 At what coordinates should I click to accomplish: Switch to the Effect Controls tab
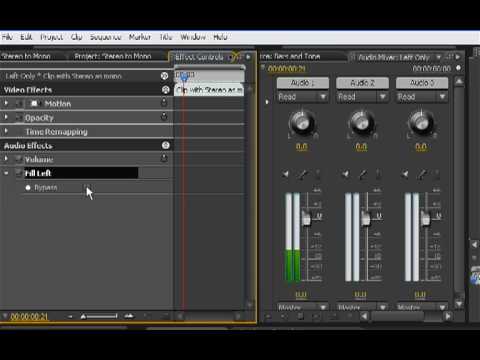[199, 57]
